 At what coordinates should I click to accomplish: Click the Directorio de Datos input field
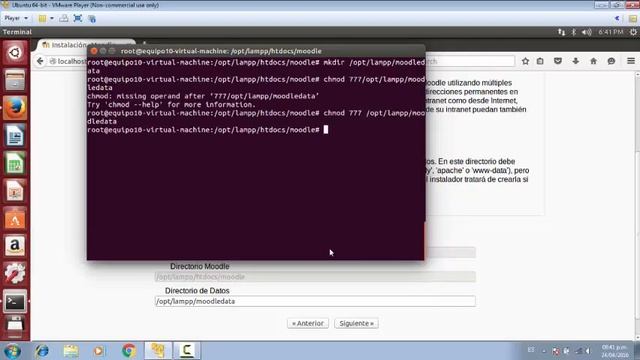click(315, 301)
